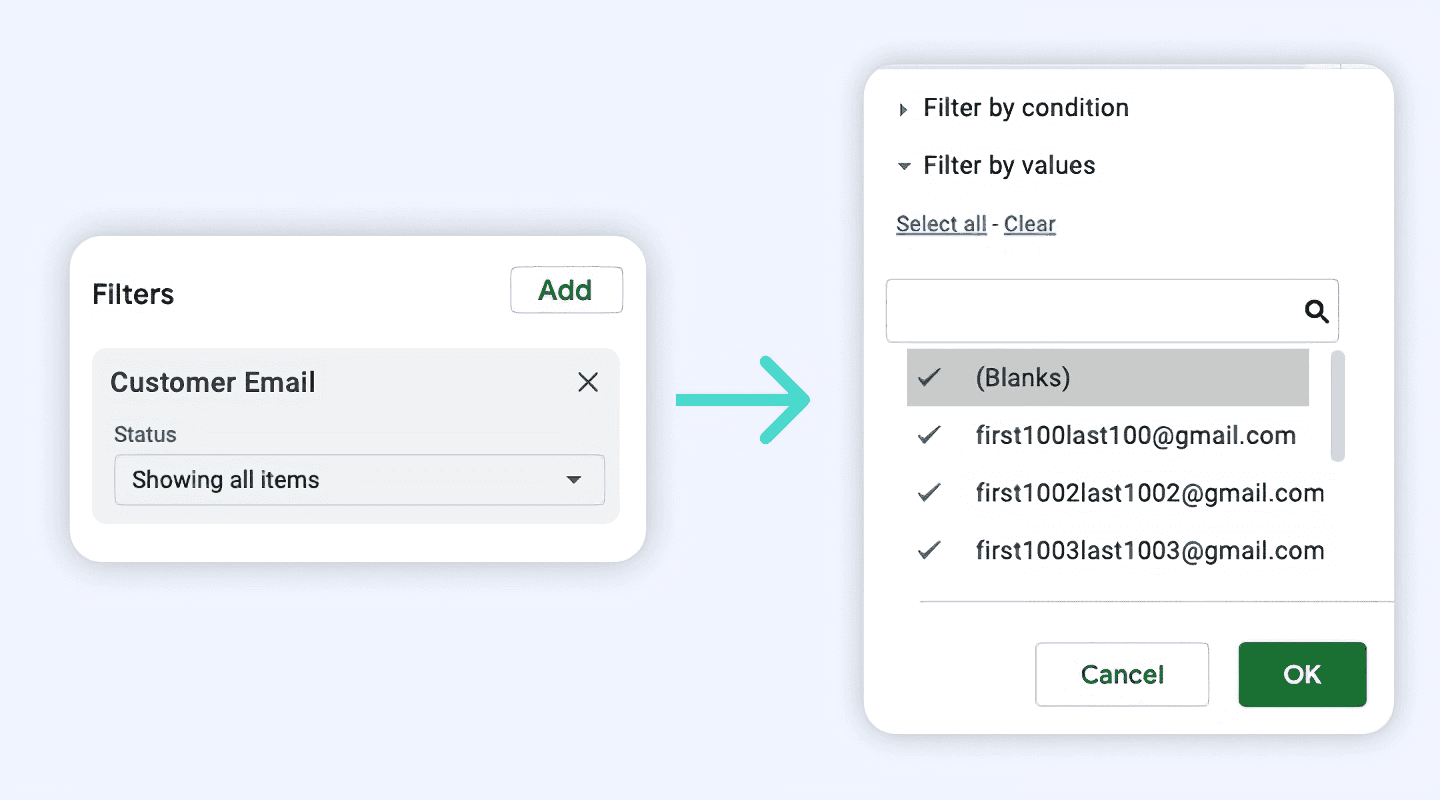Confirm the filter with OK

click(x=1302, y=675)
